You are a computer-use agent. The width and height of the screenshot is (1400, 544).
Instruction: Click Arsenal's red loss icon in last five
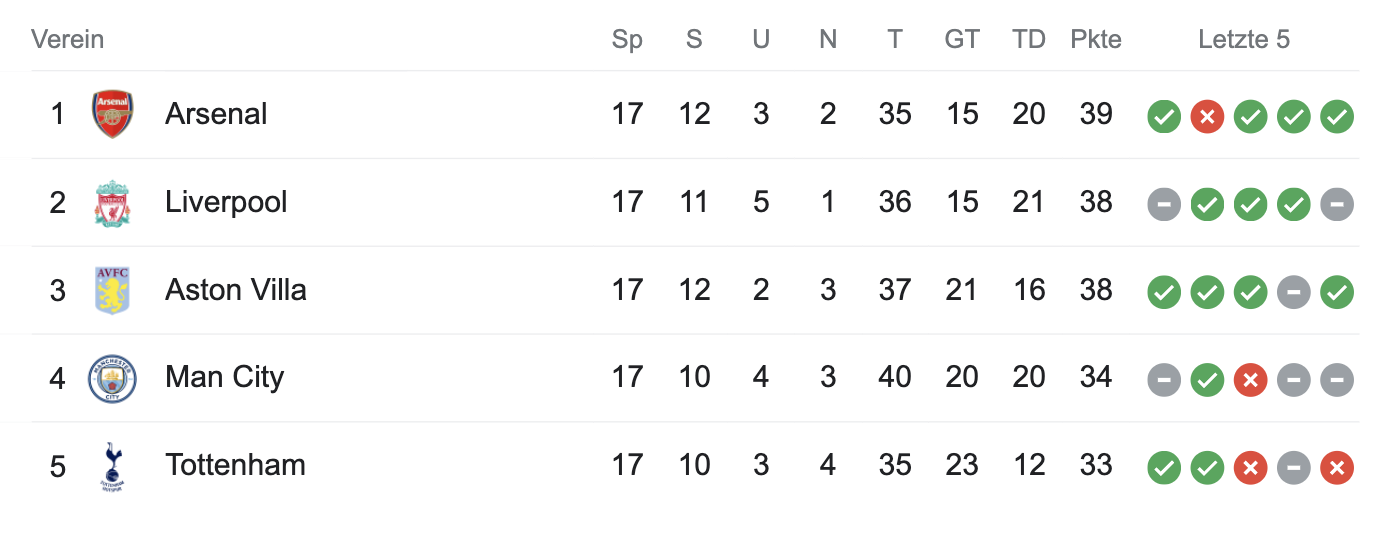pyautogui.click(x=1207, y=116)
